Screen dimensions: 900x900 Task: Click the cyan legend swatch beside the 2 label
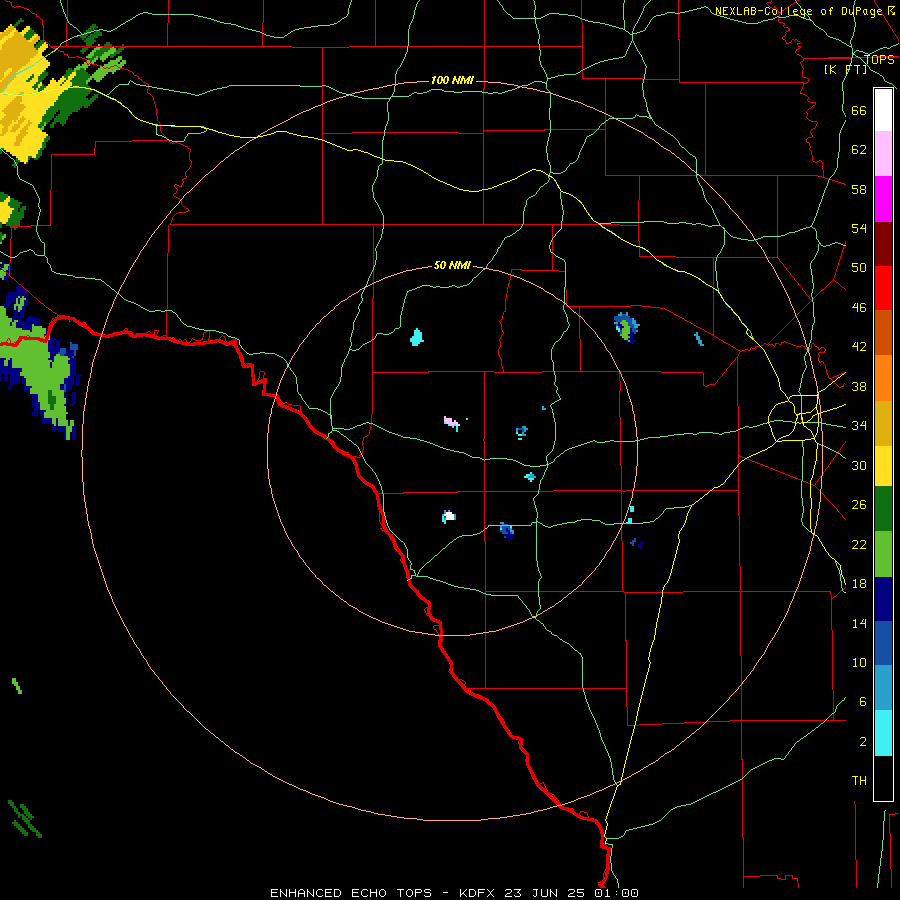coord(883,733)
